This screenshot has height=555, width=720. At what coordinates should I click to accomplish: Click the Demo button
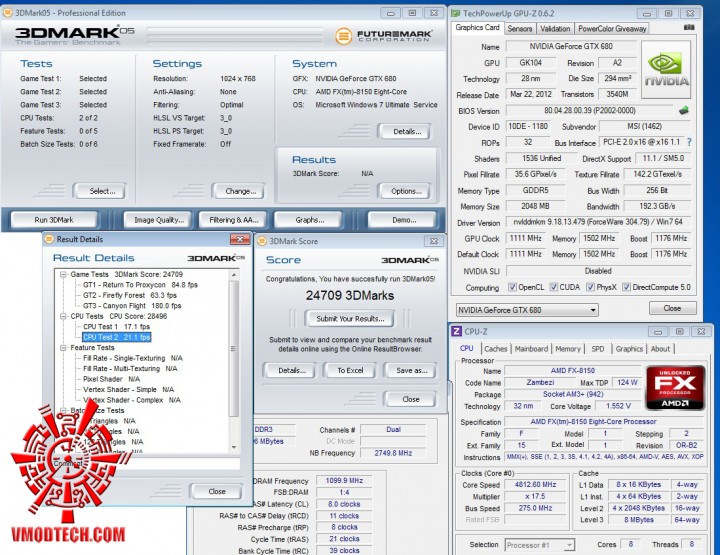(x=404, y=220)
